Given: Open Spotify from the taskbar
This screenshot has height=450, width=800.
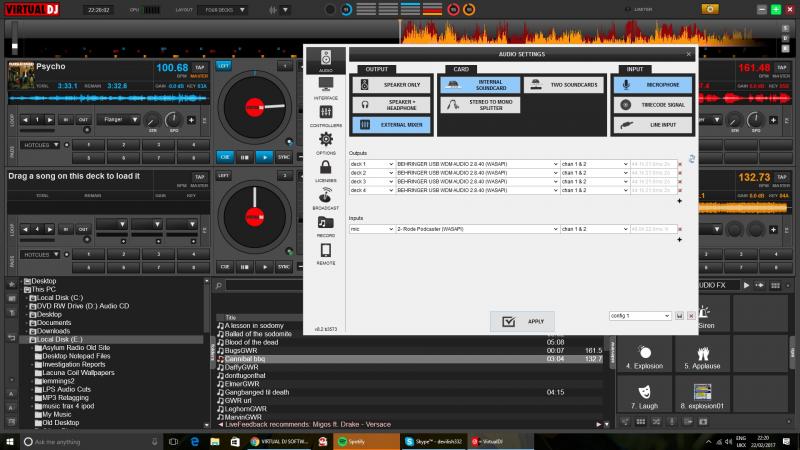Looking at the screenshot, I should click(366, 442).
